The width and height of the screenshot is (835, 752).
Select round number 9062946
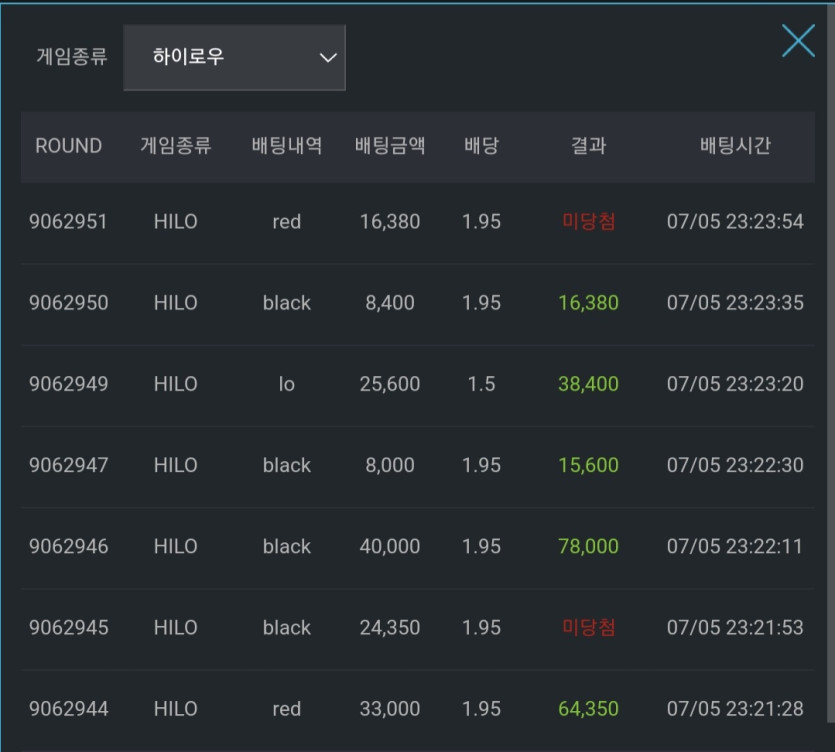[x=68, y=546]
